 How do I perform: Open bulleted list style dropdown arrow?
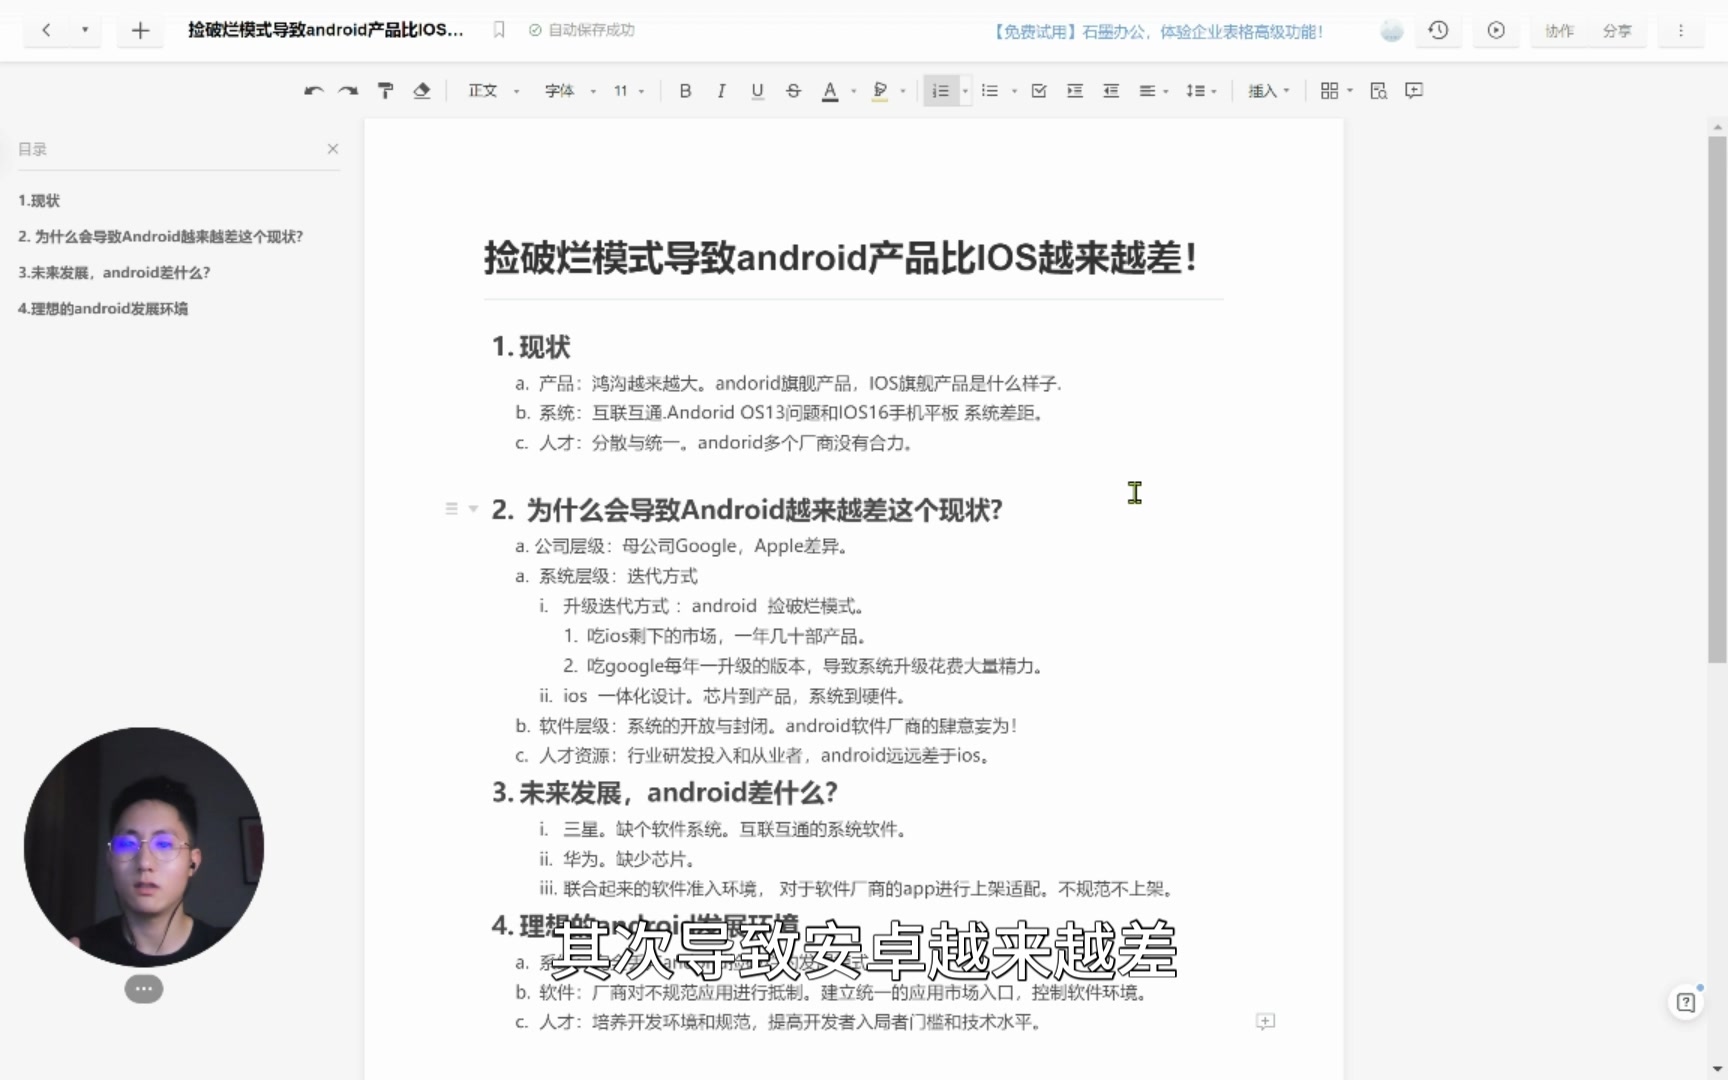pyautogui.click(x=1014, y=91)
